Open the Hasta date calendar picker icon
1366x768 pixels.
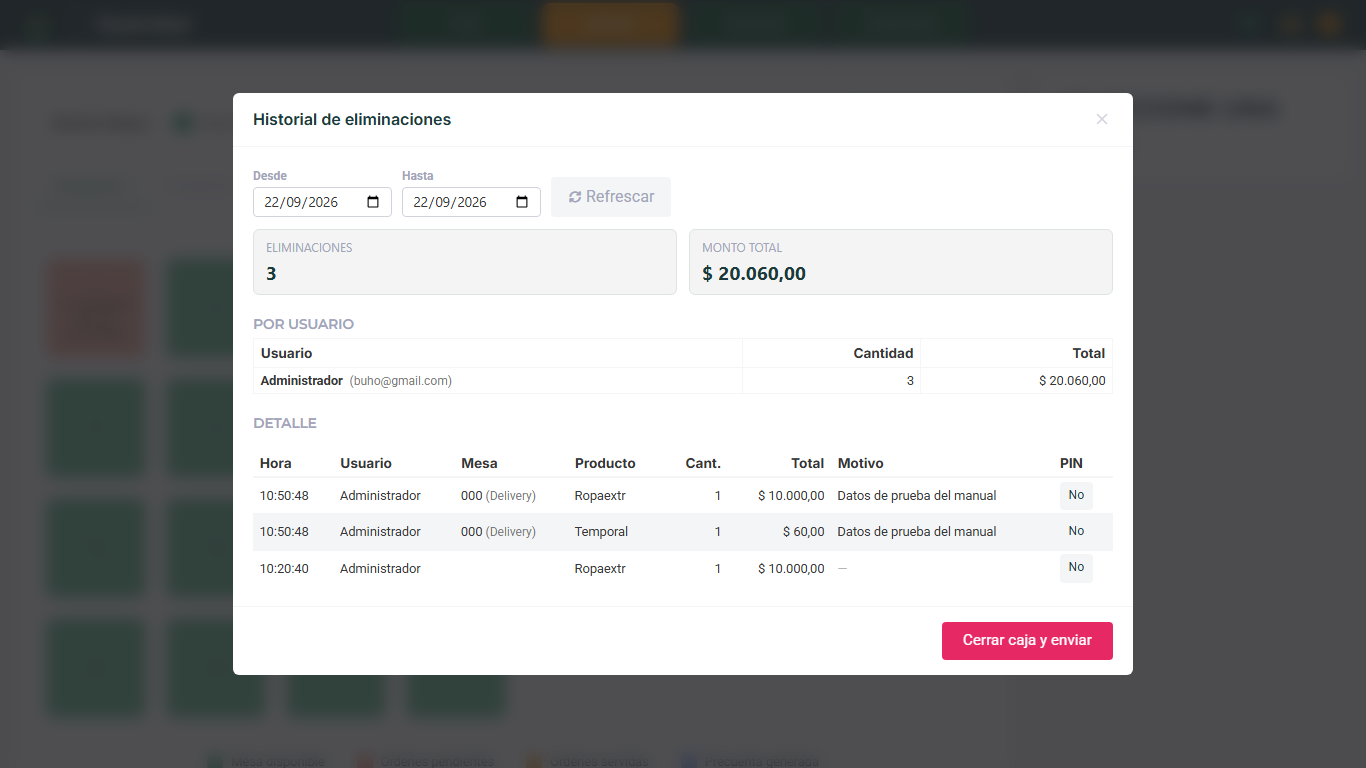pyautogui.click(x=522, y=202)
